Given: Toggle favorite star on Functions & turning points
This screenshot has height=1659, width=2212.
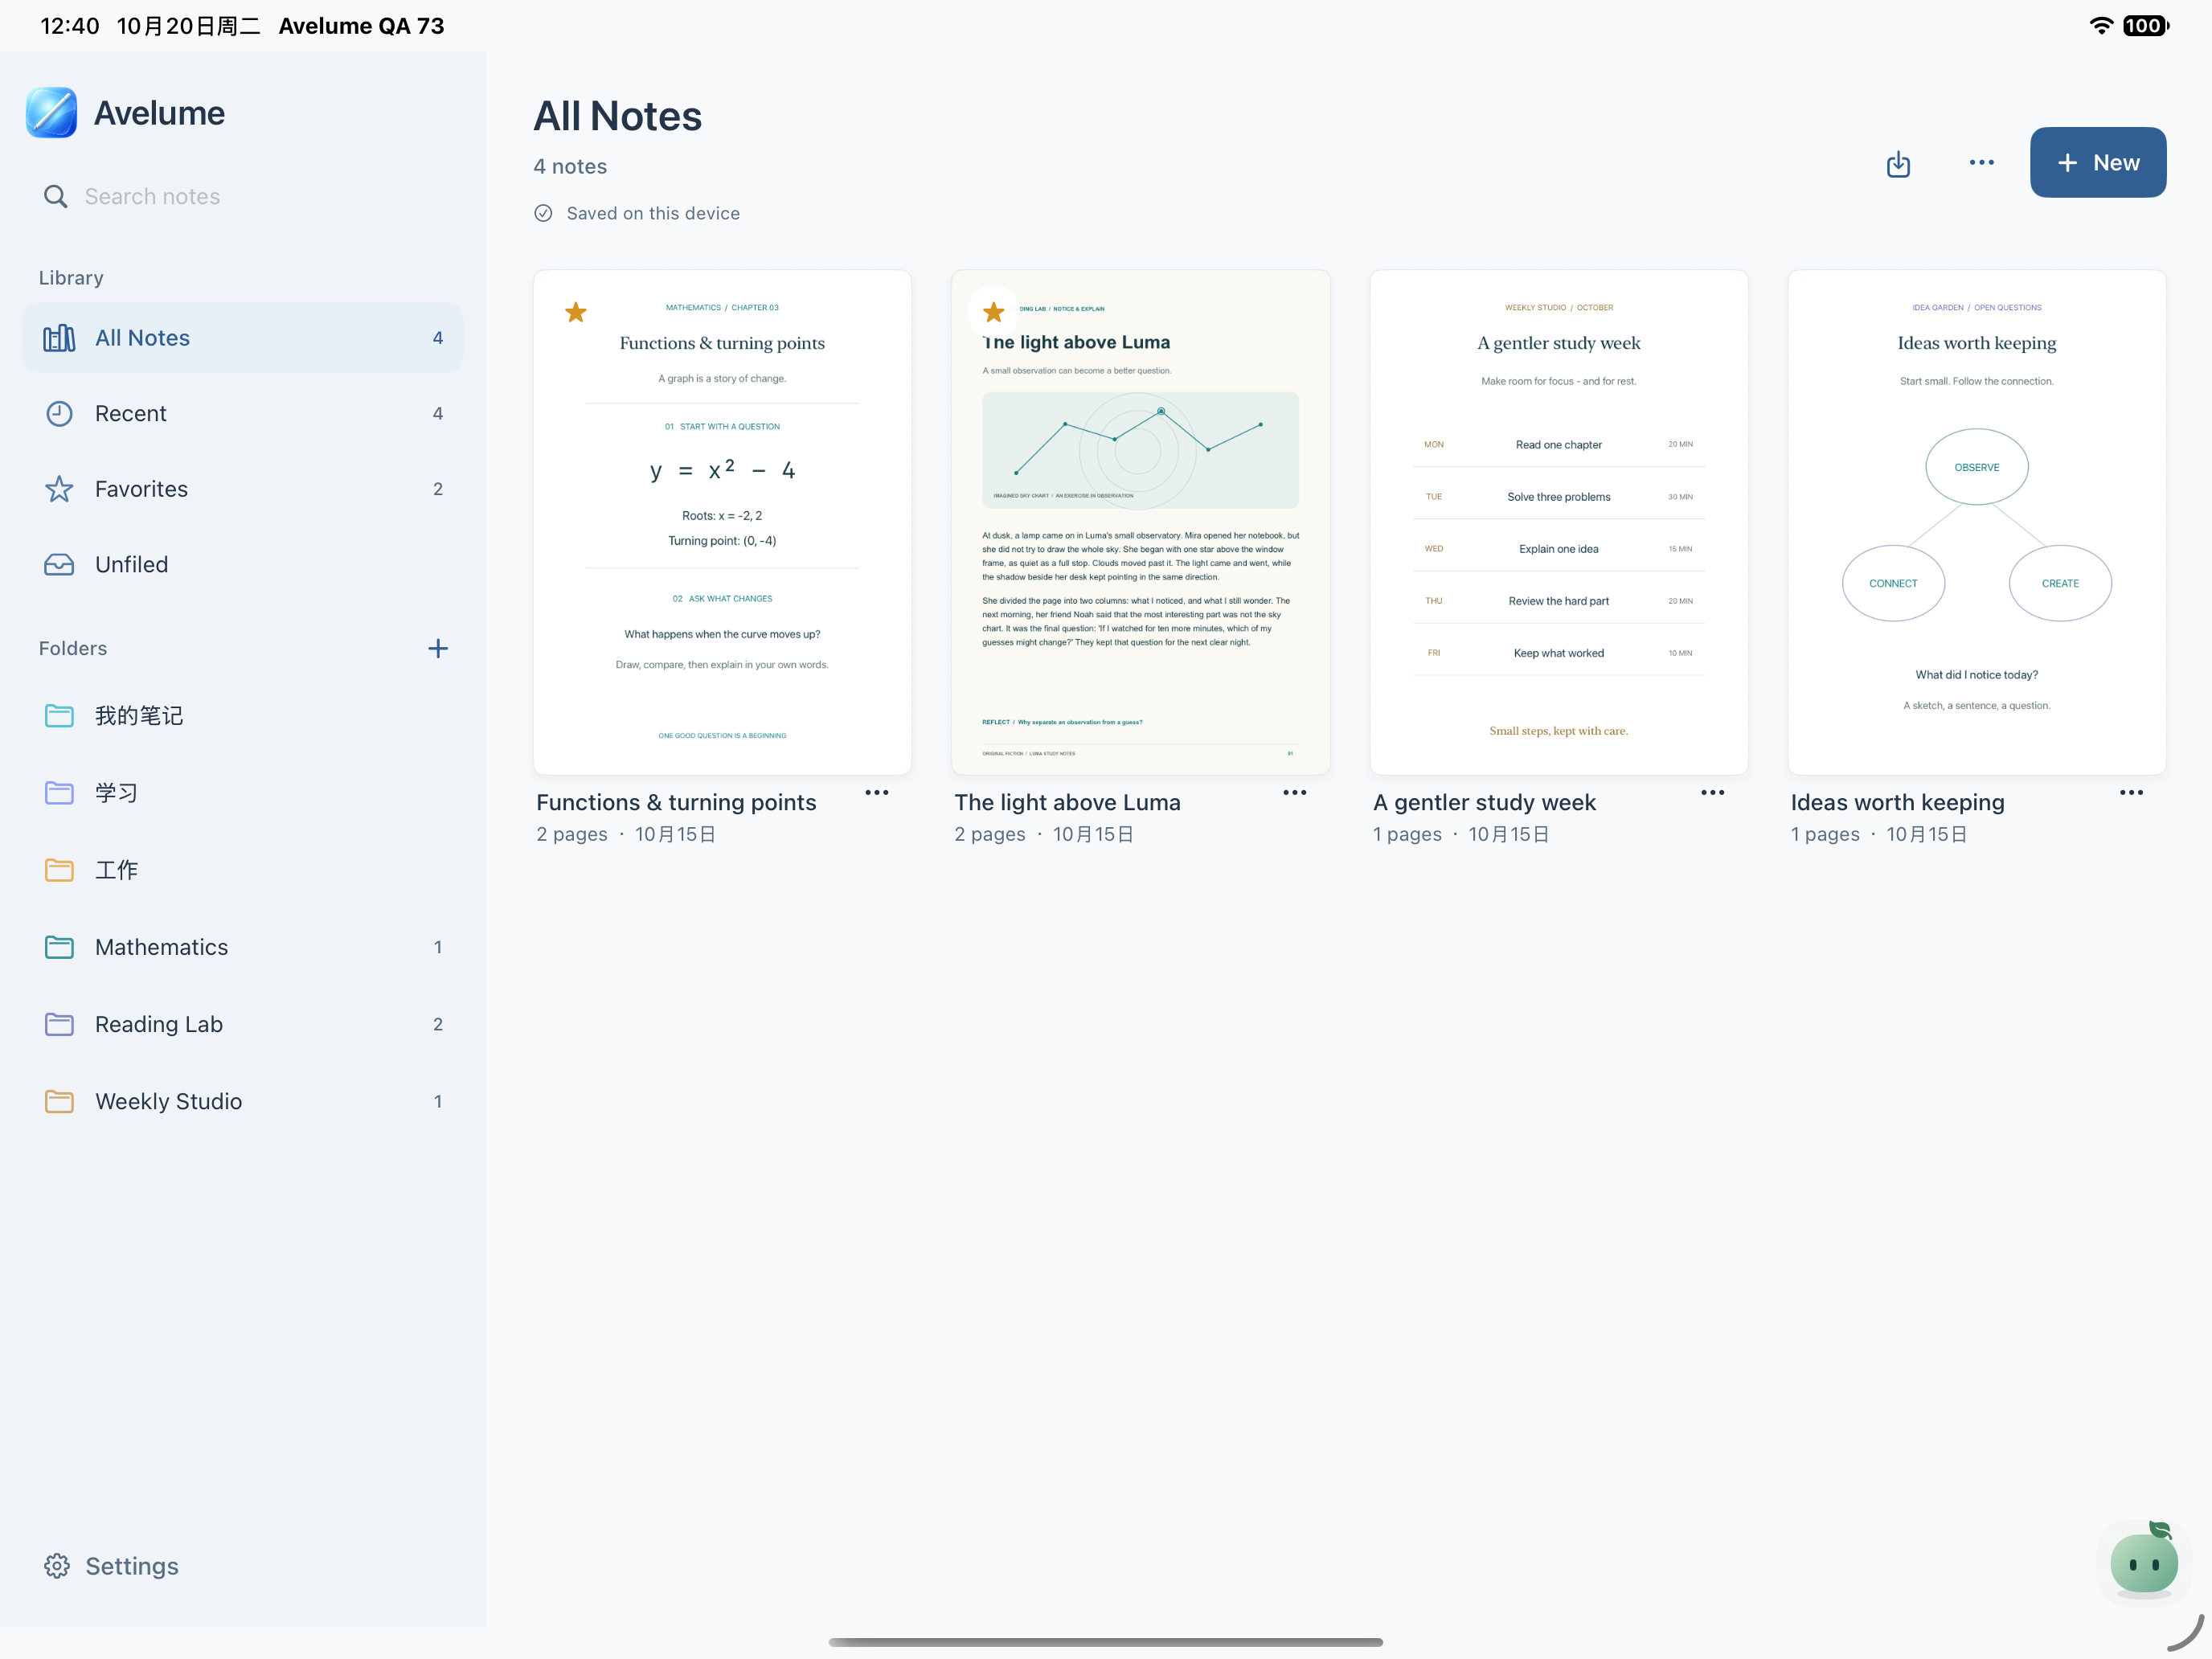Looking at the screenshot, I should click(x=576, y=312).
